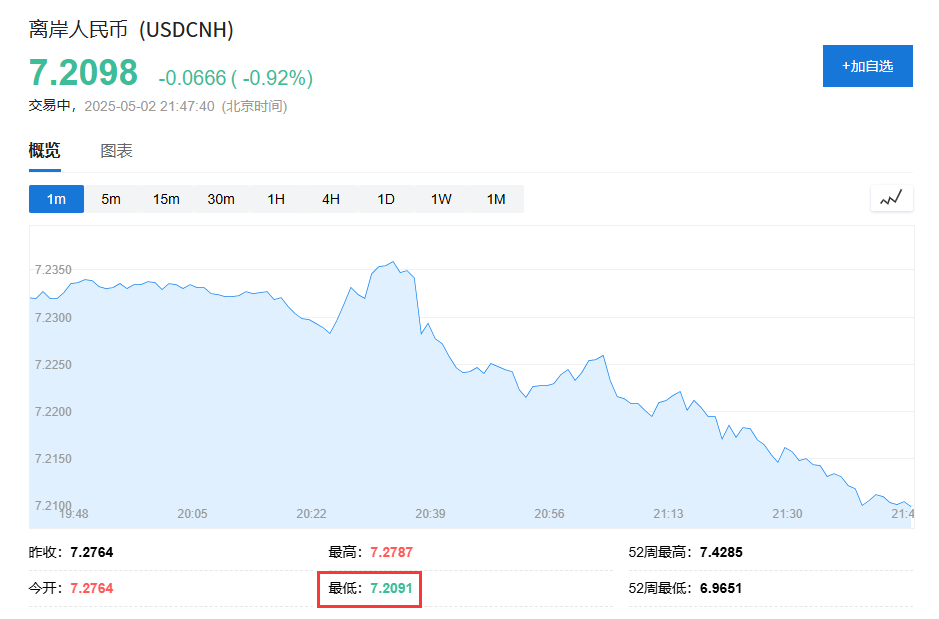Click the 21:13 time axis label
Image resolution: width=939 pixels, height=619 pixels.
click(668, 514)
